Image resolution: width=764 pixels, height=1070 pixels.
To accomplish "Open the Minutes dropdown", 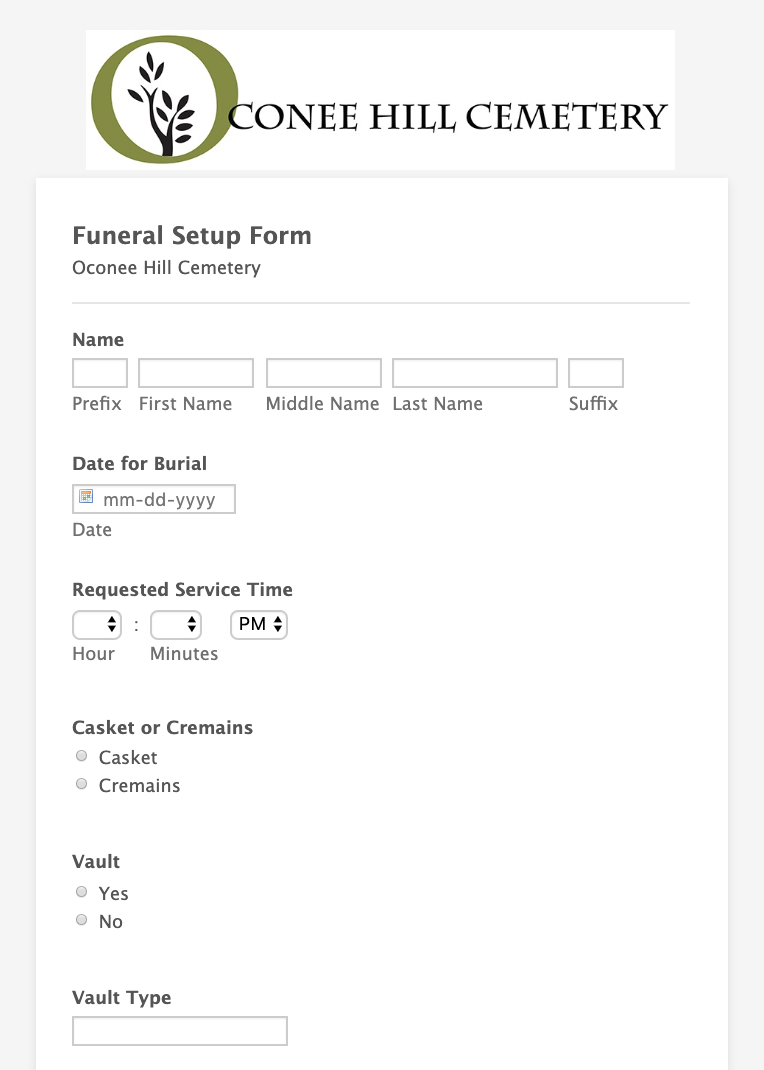I will point(175,624).
